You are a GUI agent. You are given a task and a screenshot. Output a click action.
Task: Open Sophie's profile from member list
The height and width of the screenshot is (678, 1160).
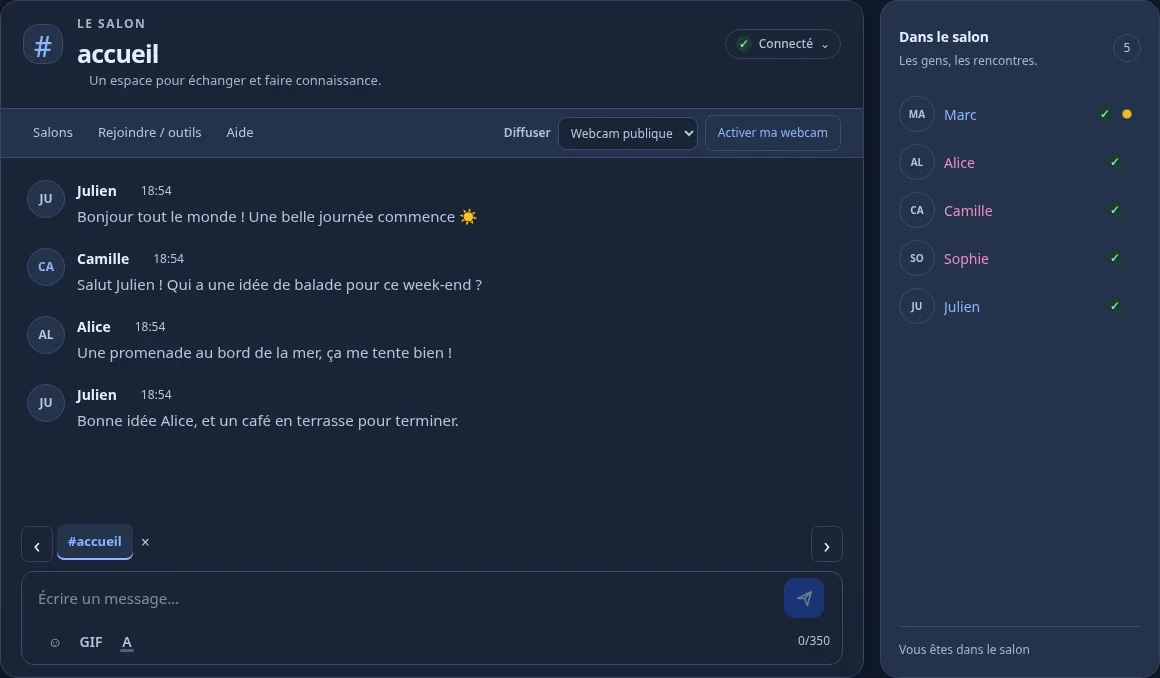click(965, 258)
